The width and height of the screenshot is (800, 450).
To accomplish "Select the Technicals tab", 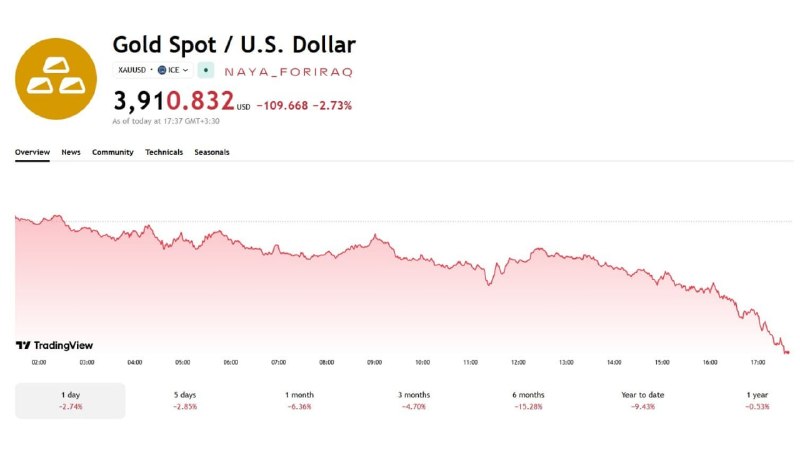I will click(164, 152).
